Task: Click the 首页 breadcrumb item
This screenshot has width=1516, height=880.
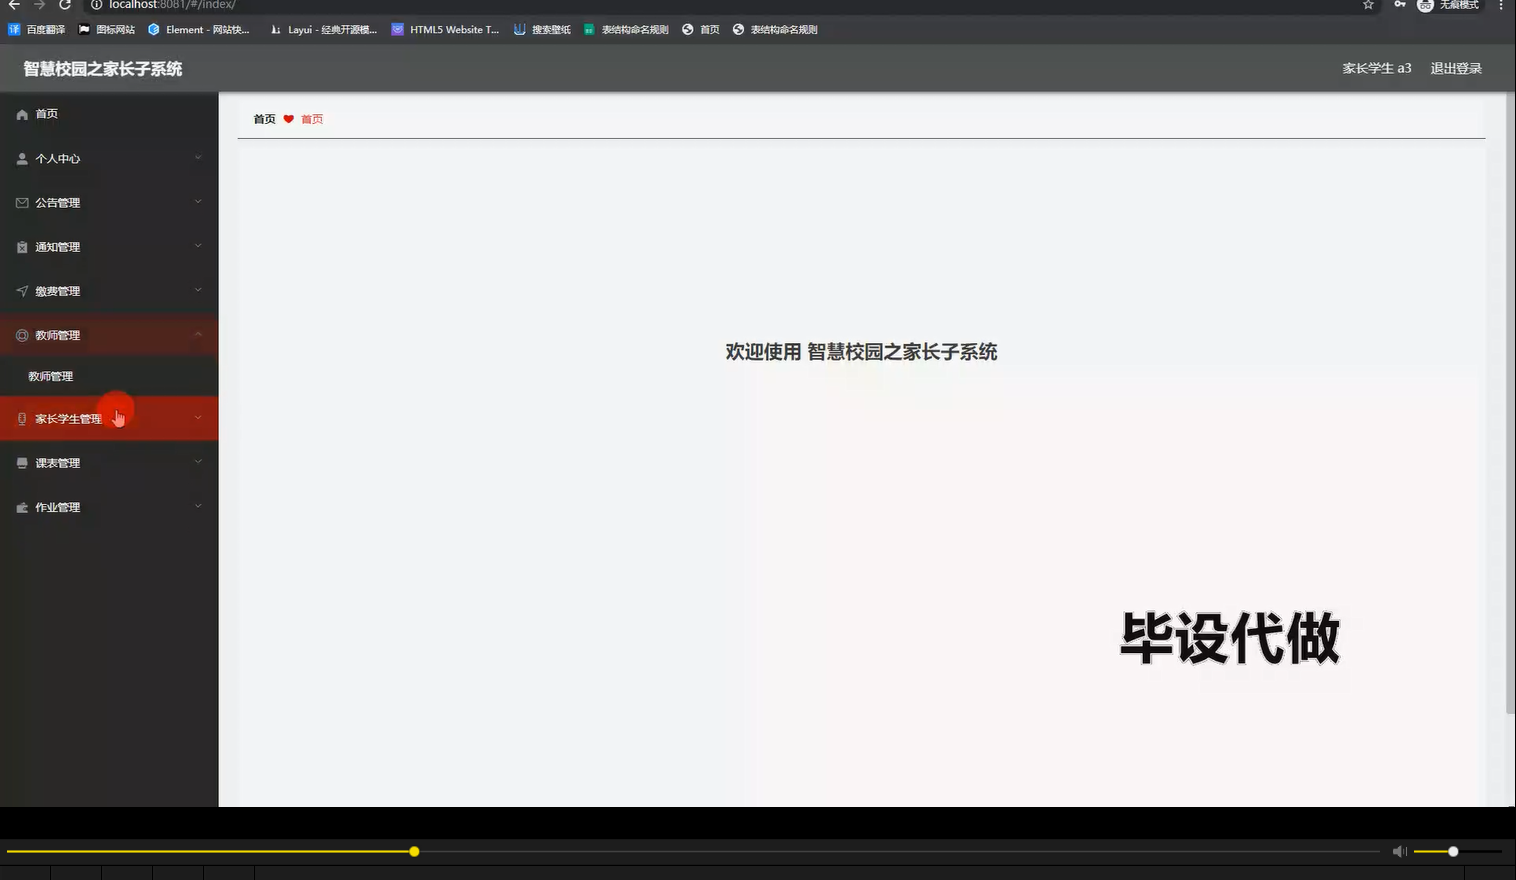Action: point(263,118)
